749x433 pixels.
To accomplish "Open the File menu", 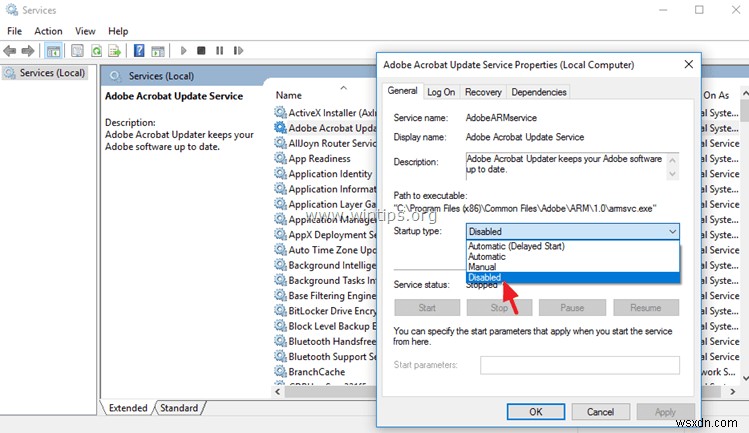I will pos(14,31).
